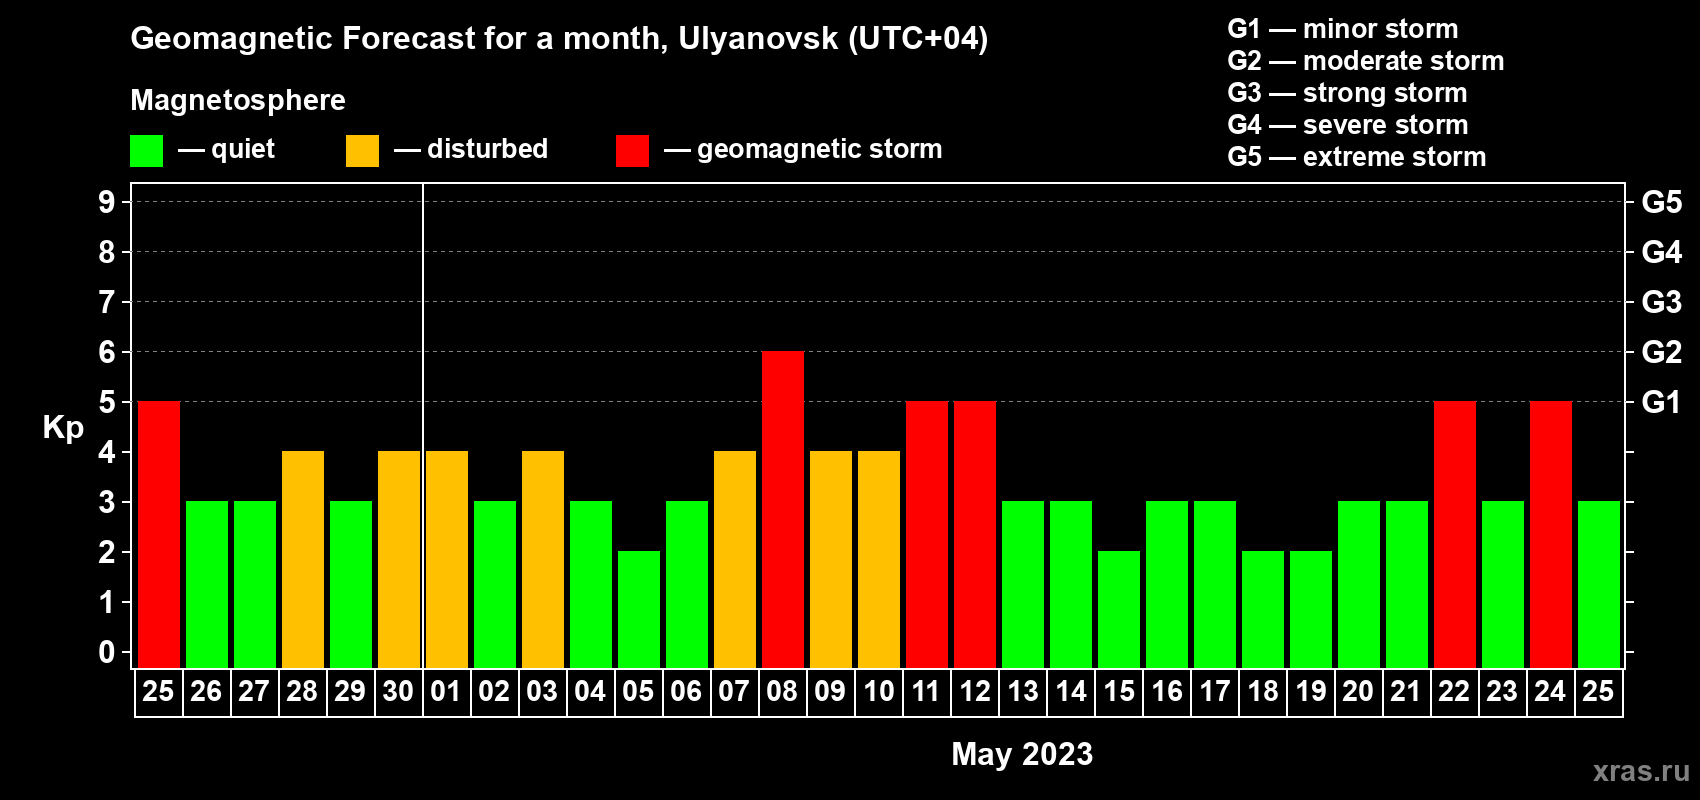Click the Kp value 9 axis label
This screenshot has height=800, width=1700.
point(107,202)
